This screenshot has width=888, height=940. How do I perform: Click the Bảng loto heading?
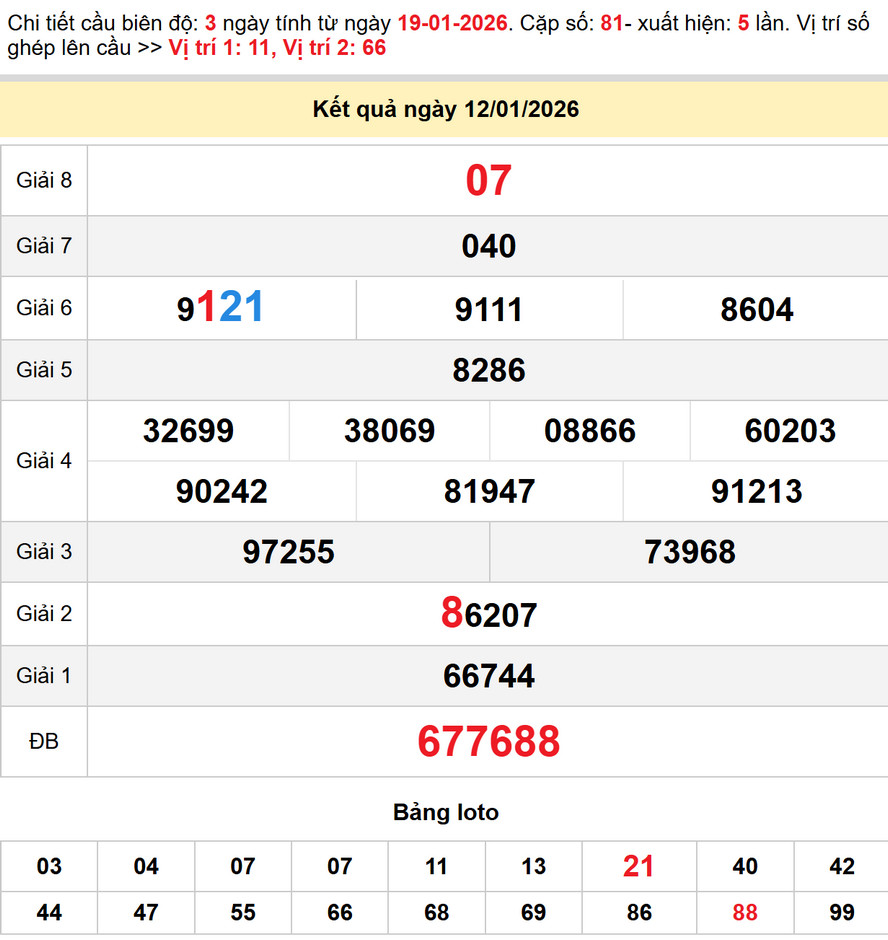pos(445,813)
